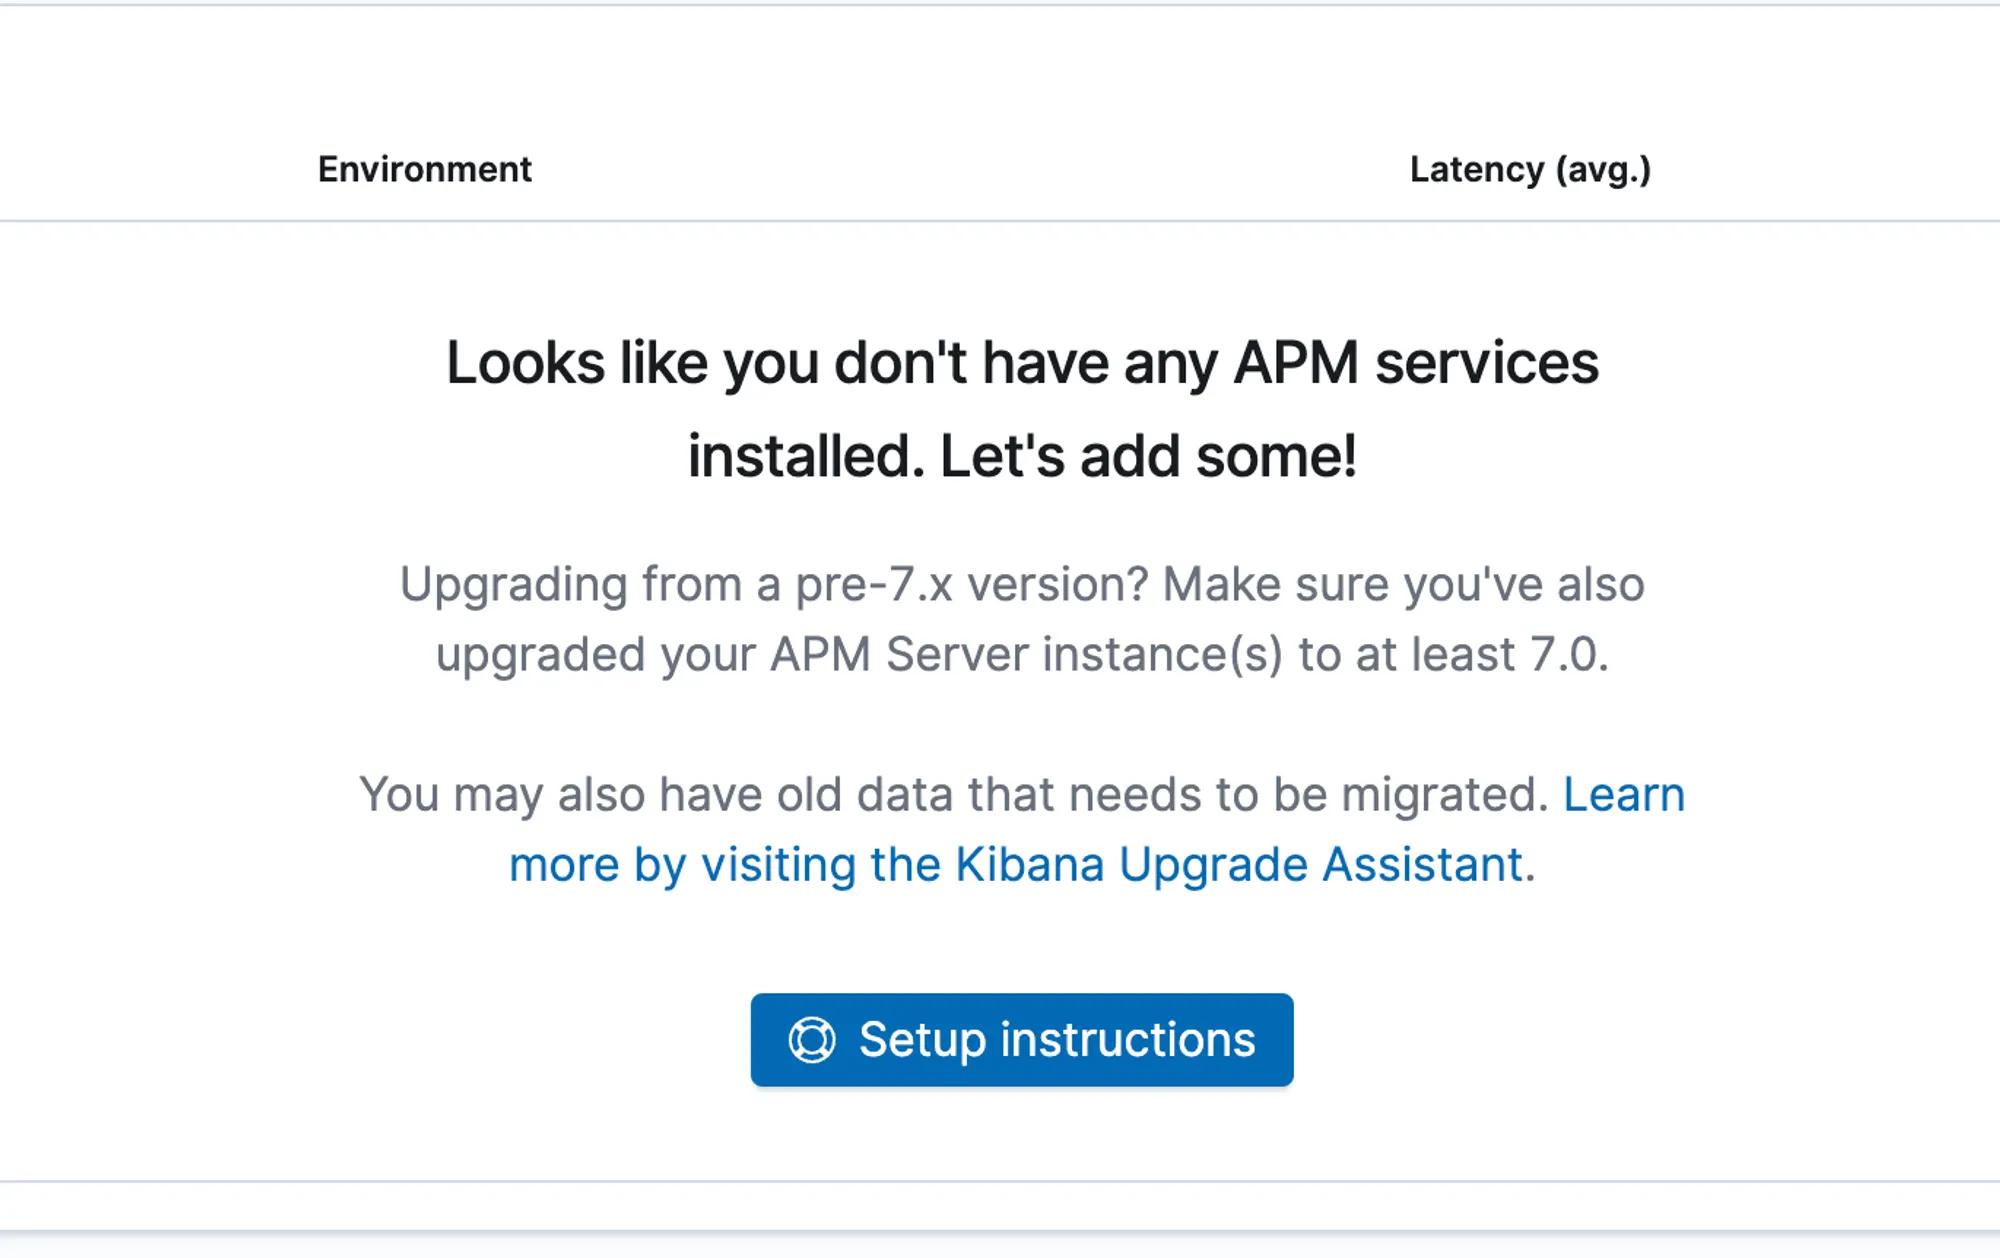Click the life ring icon inside blue button
This screenshot has height=1258, width=2000.
coord(811,1040)
